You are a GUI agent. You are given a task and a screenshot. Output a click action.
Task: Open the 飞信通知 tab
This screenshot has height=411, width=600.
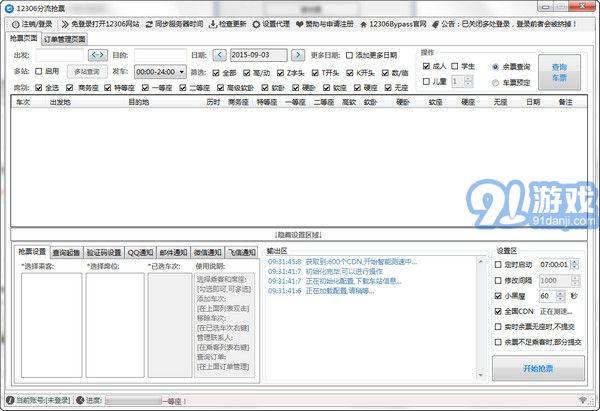242,253
